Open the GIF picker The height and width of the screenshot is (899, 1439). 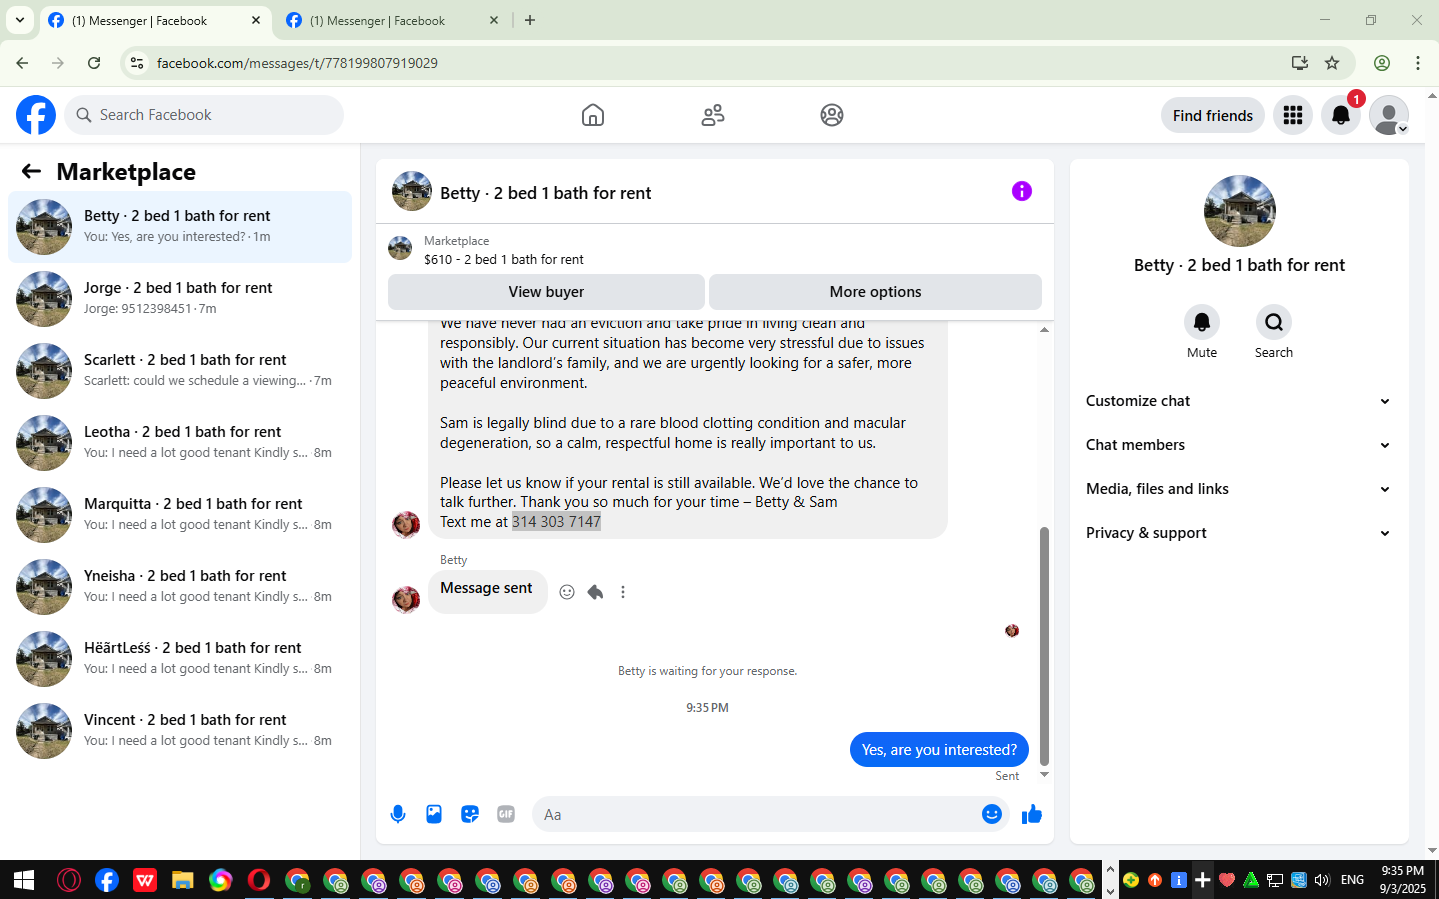tap(506, 814)
